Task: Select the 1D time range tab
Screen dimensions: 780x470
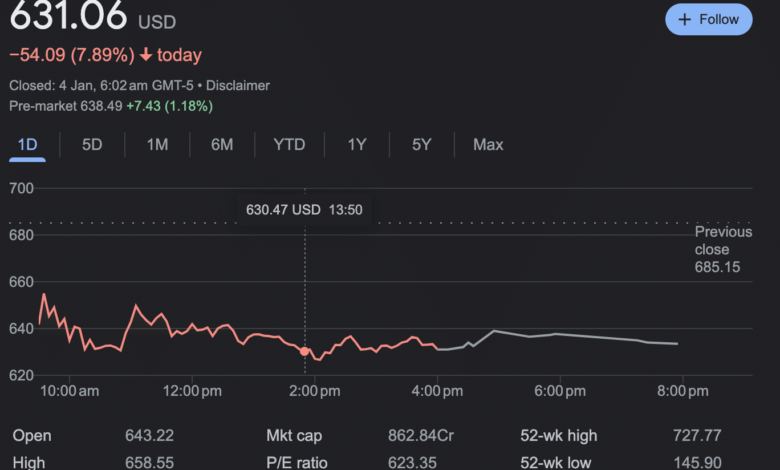Action: [27, 144]
